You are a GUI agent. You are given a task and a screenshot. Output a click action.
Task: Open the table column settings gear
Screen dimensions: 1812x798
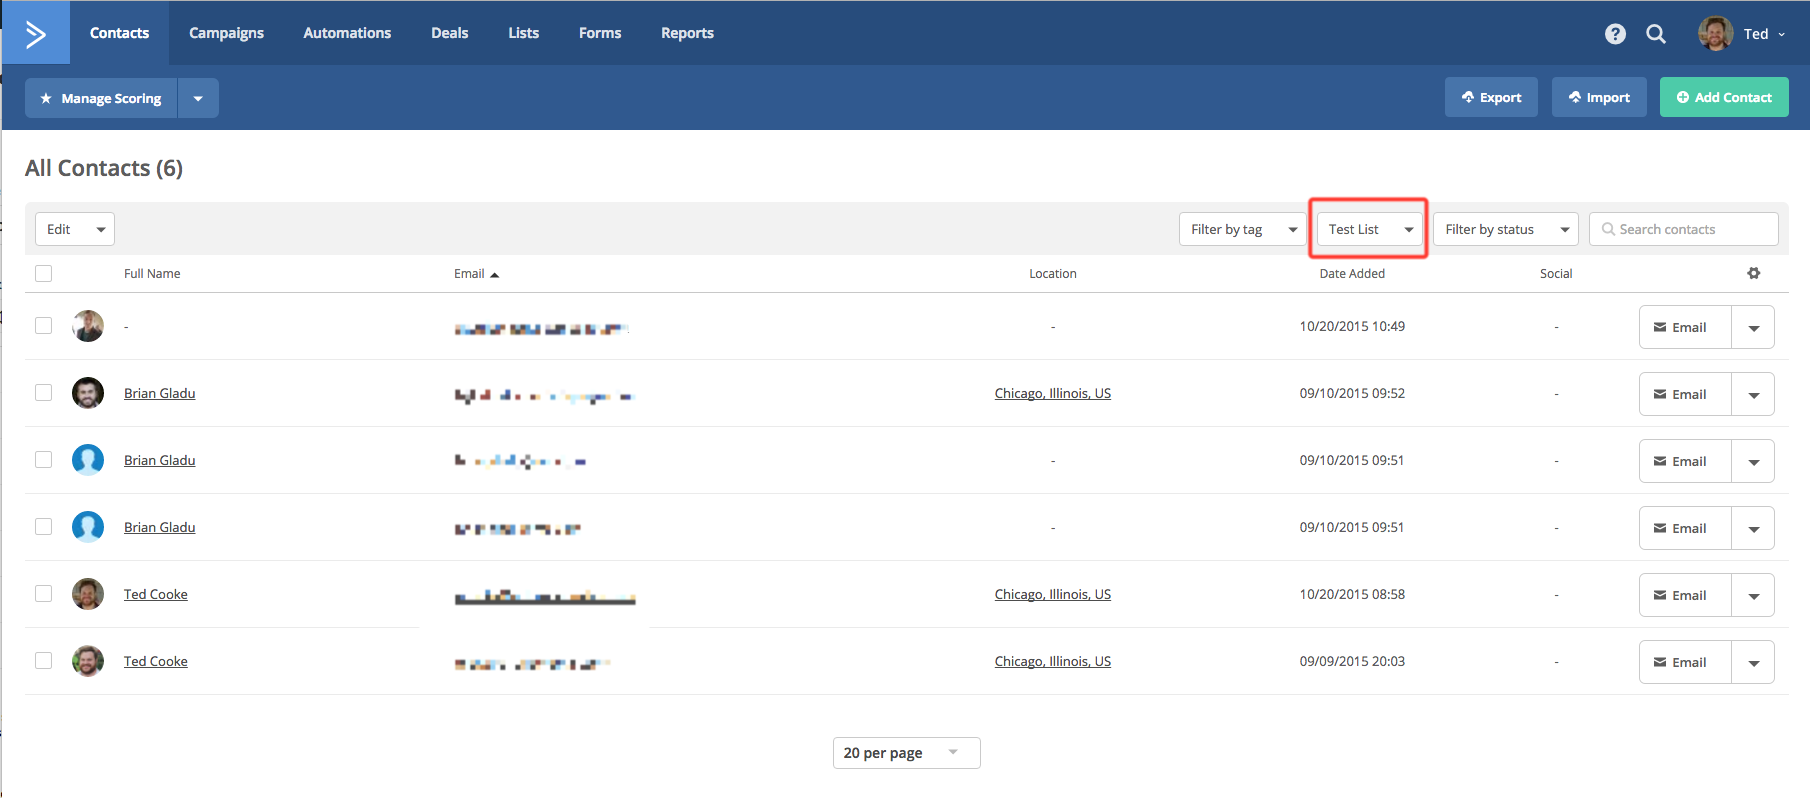coord(1753,273)
